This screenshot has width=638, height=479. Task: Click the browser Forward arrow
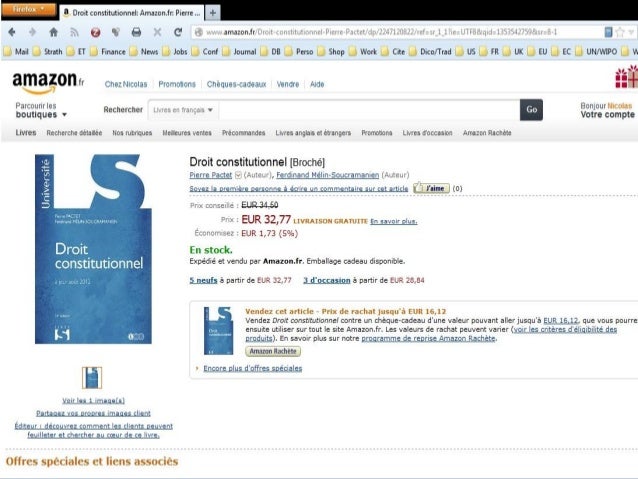click(33, 32)
